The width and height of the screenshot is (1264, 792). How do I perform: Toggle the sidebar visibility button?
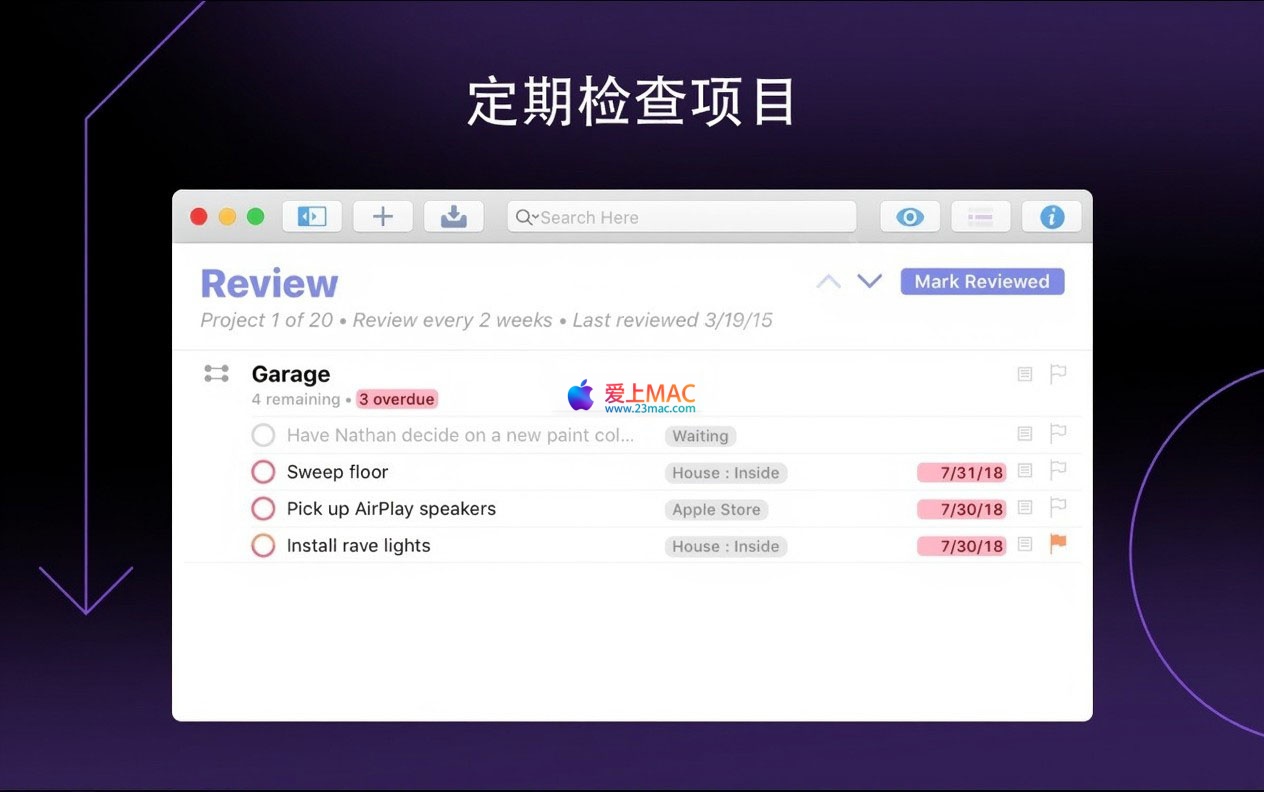312,217
